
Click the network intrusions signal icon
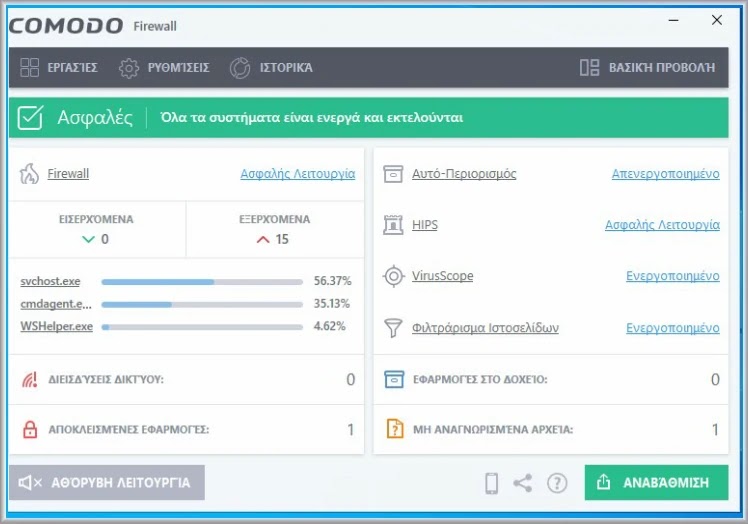point(30,379)
